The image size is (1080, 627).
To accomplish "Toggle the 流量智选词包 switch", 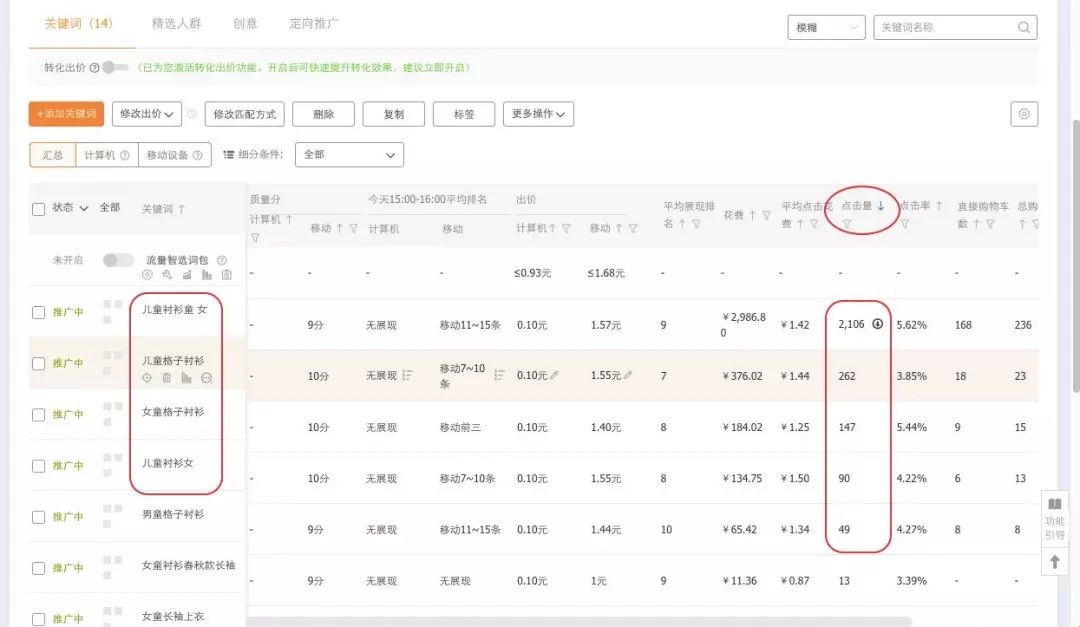I will (x=118, y=260).
